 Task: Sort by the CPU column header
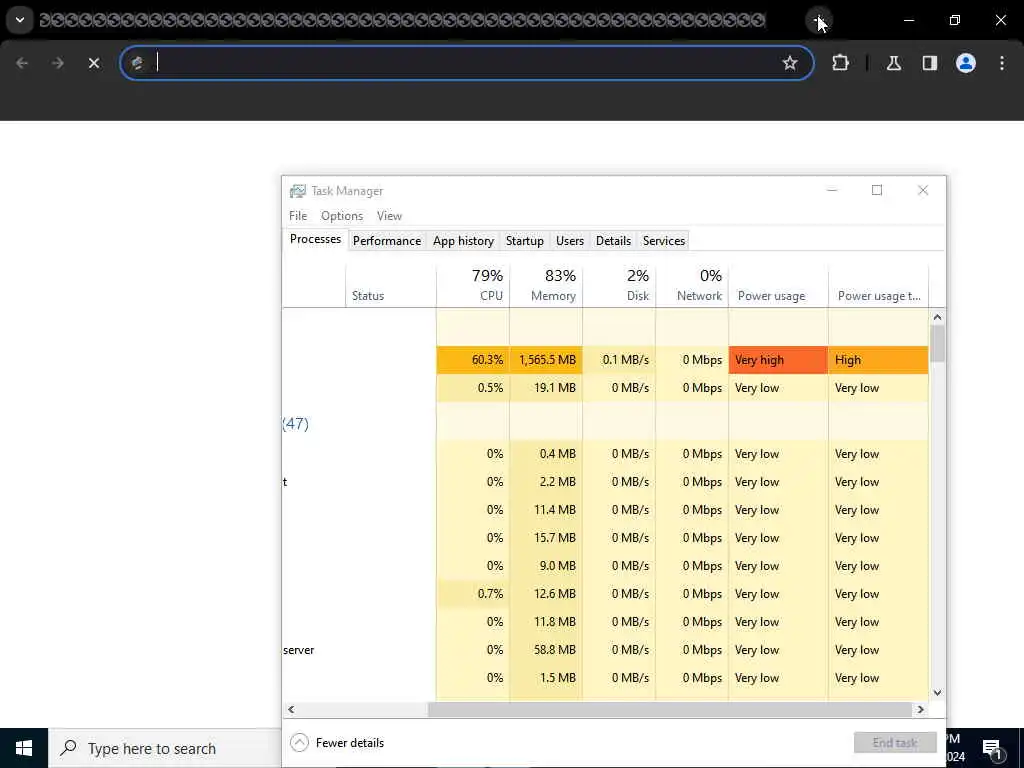pos(473,285)
